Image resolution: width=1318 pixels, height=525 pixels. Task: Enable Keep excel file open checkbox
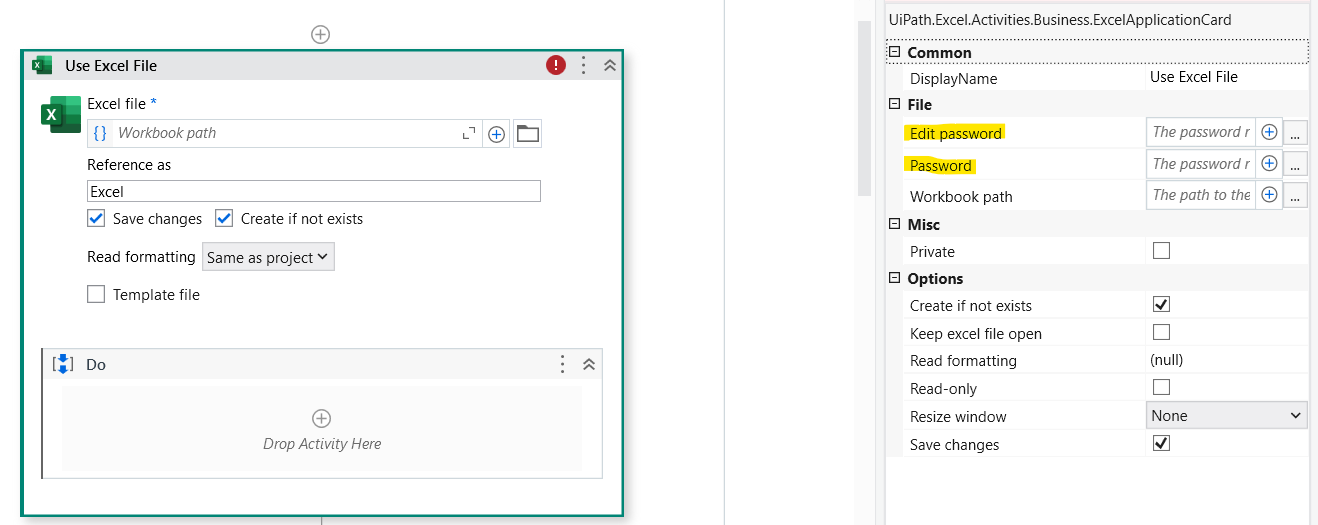[1161, 332]
